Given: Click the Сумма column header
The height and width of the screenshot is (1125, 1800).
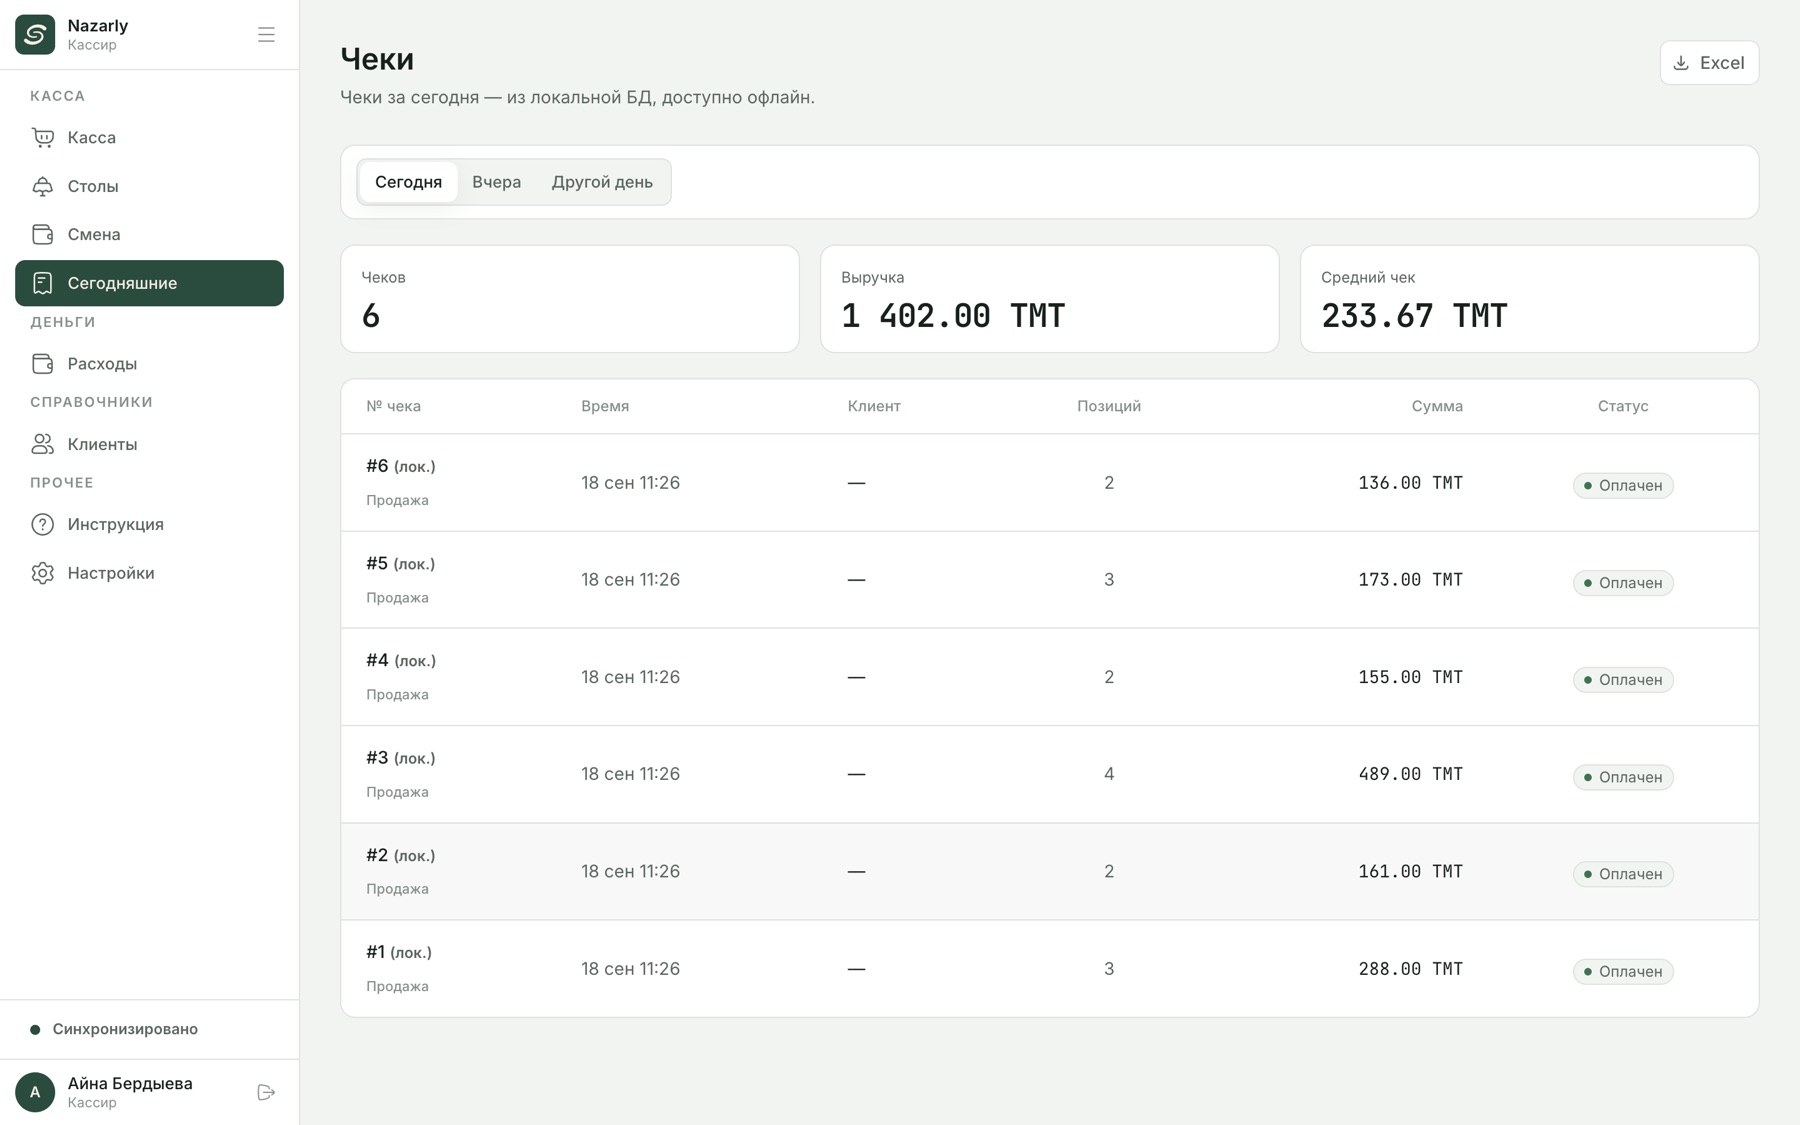Looking at the screenshot, I should point(1437,406).
